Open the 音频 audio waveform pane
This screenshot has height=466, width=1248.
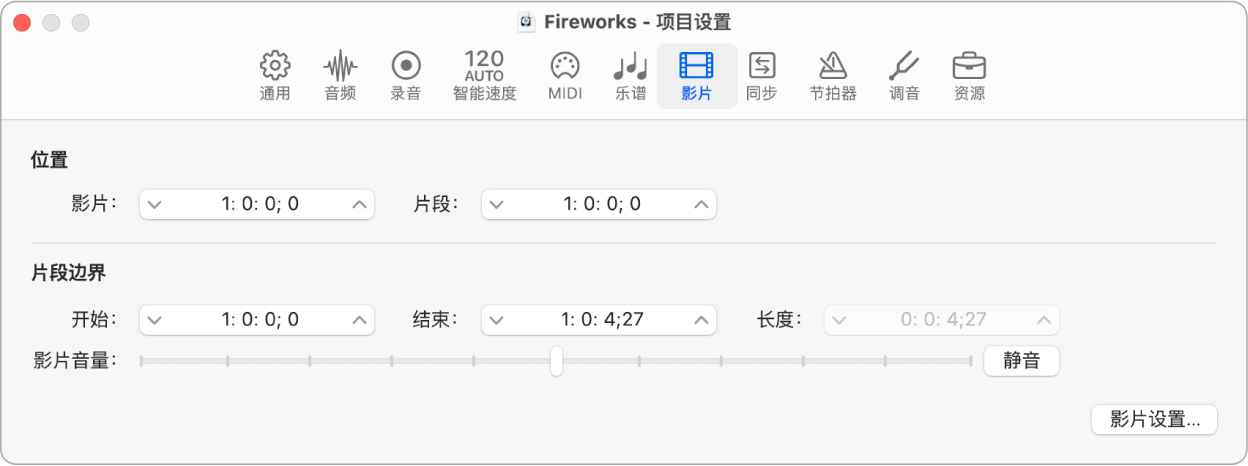pos(340,66)
